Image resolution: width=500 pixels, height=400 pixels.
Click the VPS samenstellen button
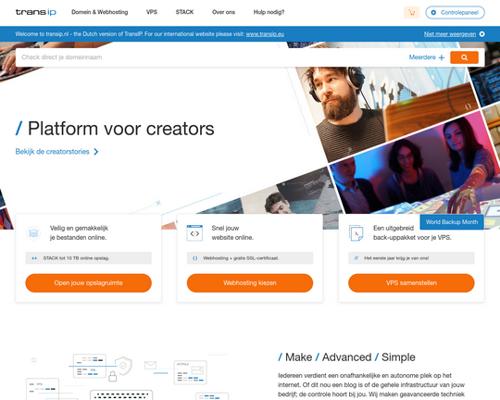tap(411, 283)
